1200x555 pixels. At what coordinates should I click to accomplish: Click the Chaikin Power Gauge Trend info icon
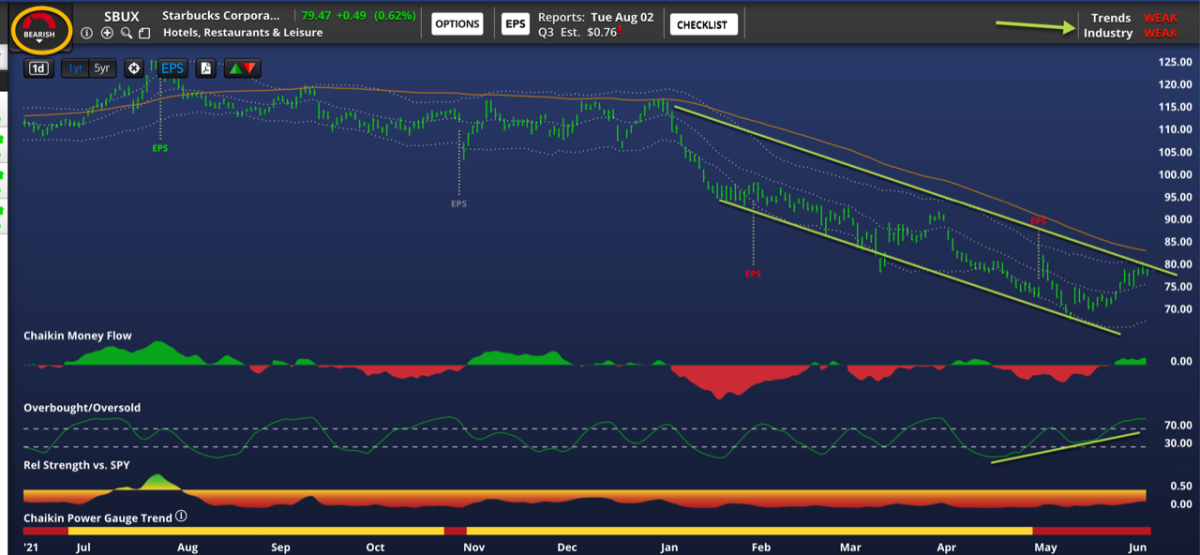181,517
